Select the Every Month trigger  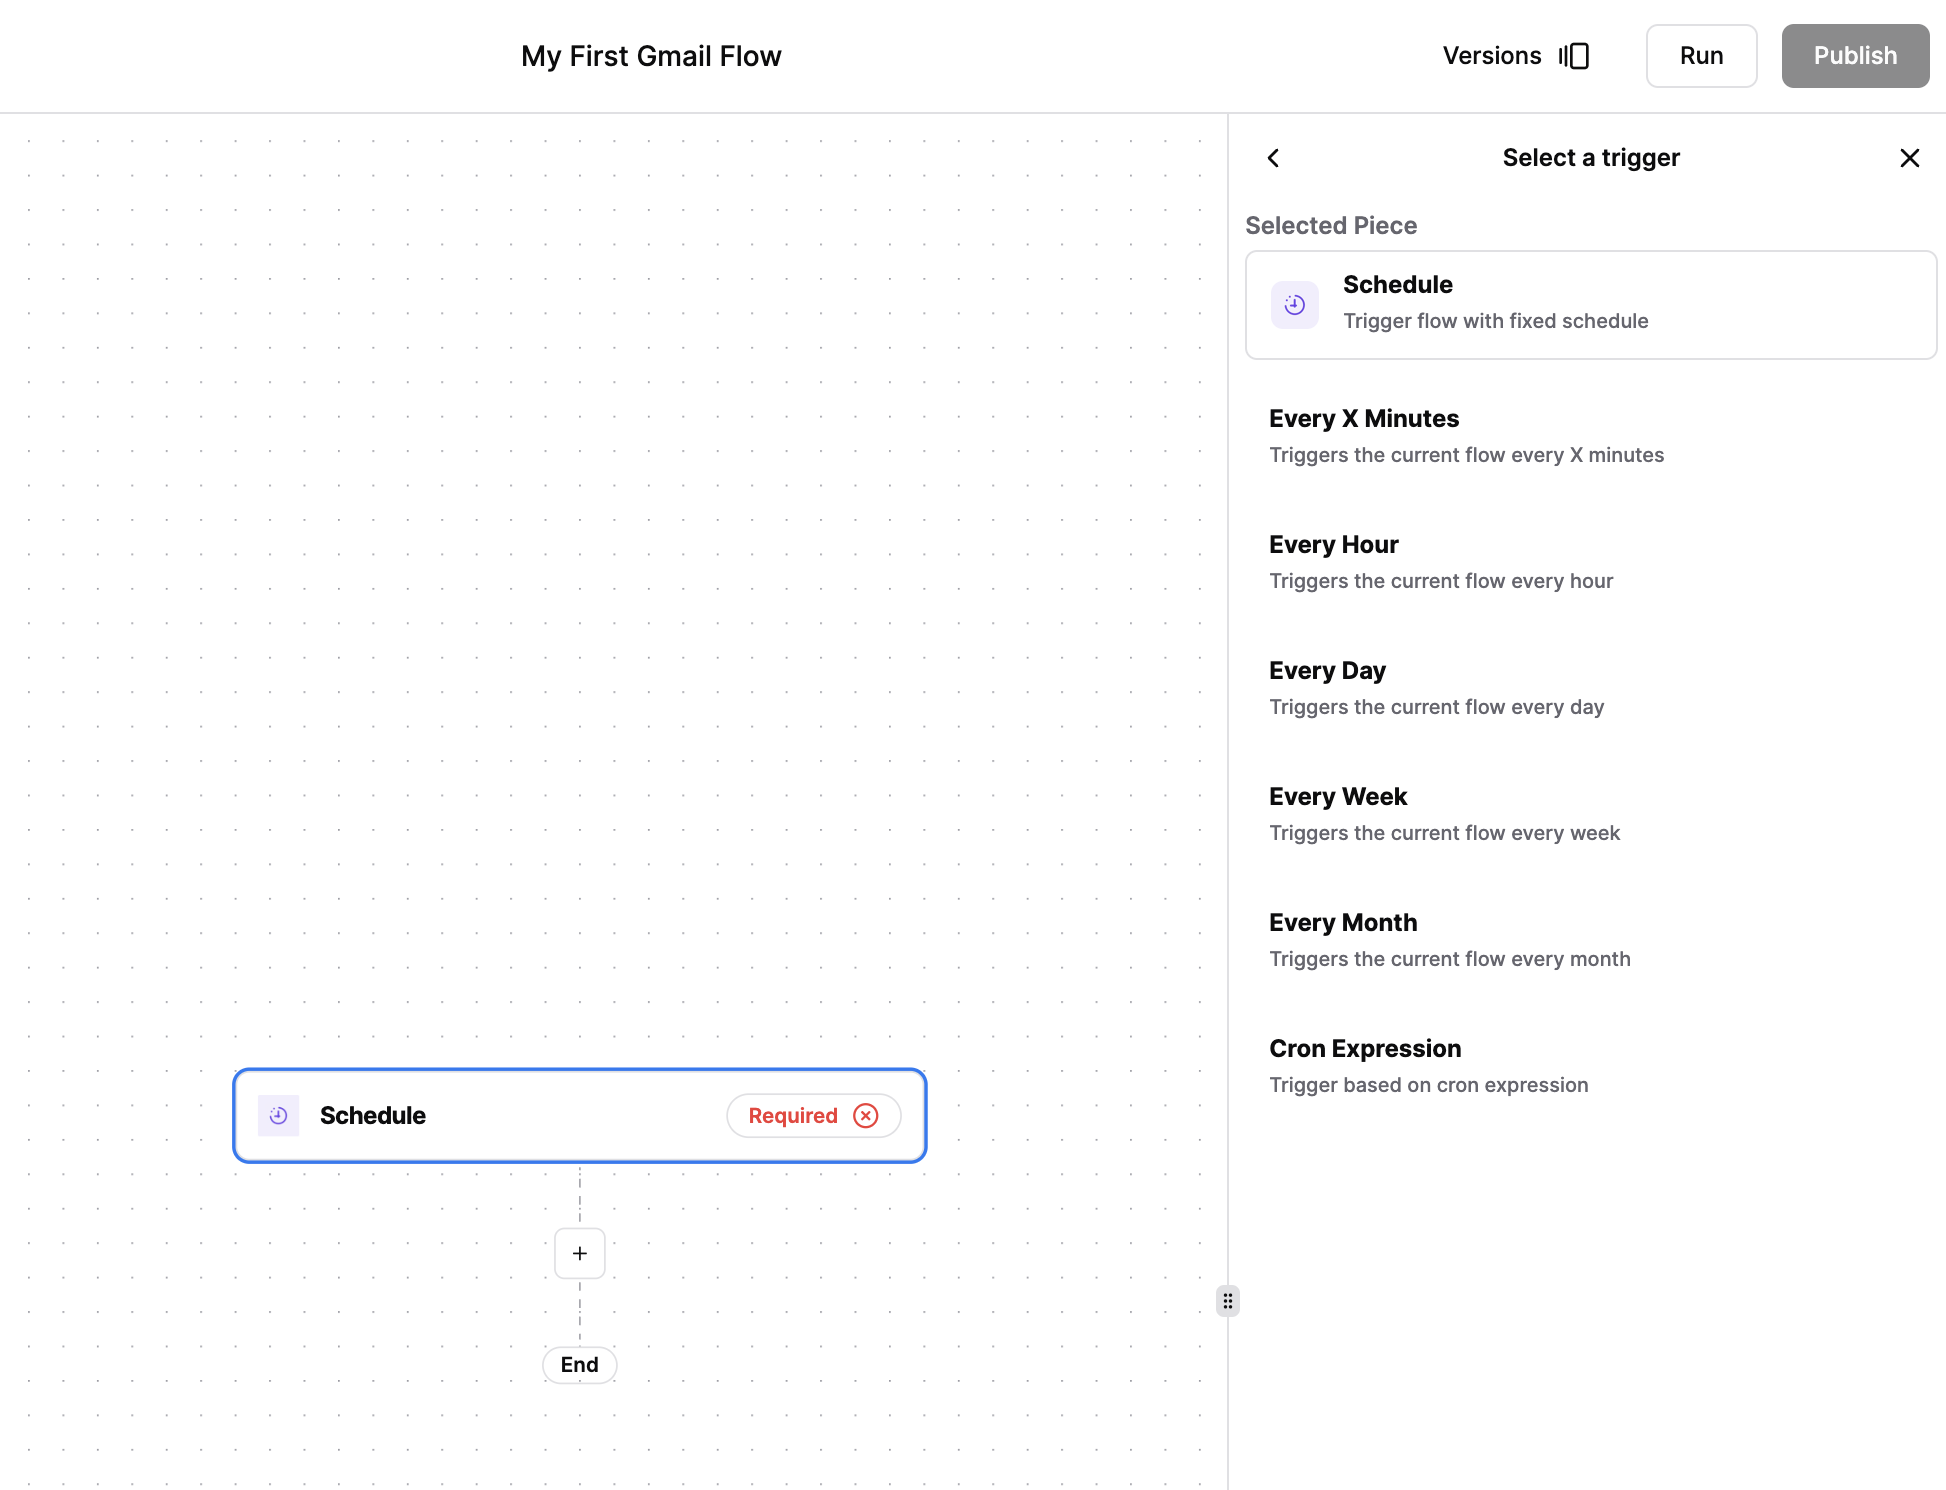1591,940
